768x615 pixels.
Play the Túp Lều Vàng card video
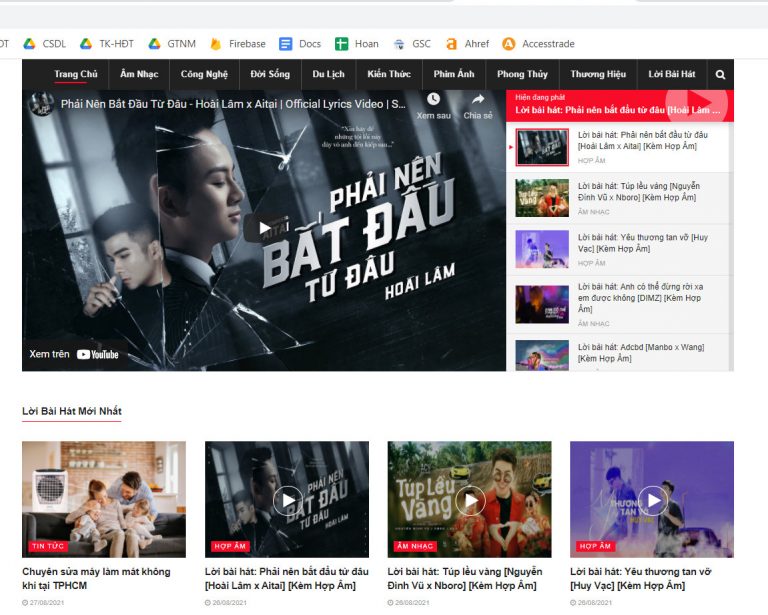pyautogui.click(x=470, y=500)
